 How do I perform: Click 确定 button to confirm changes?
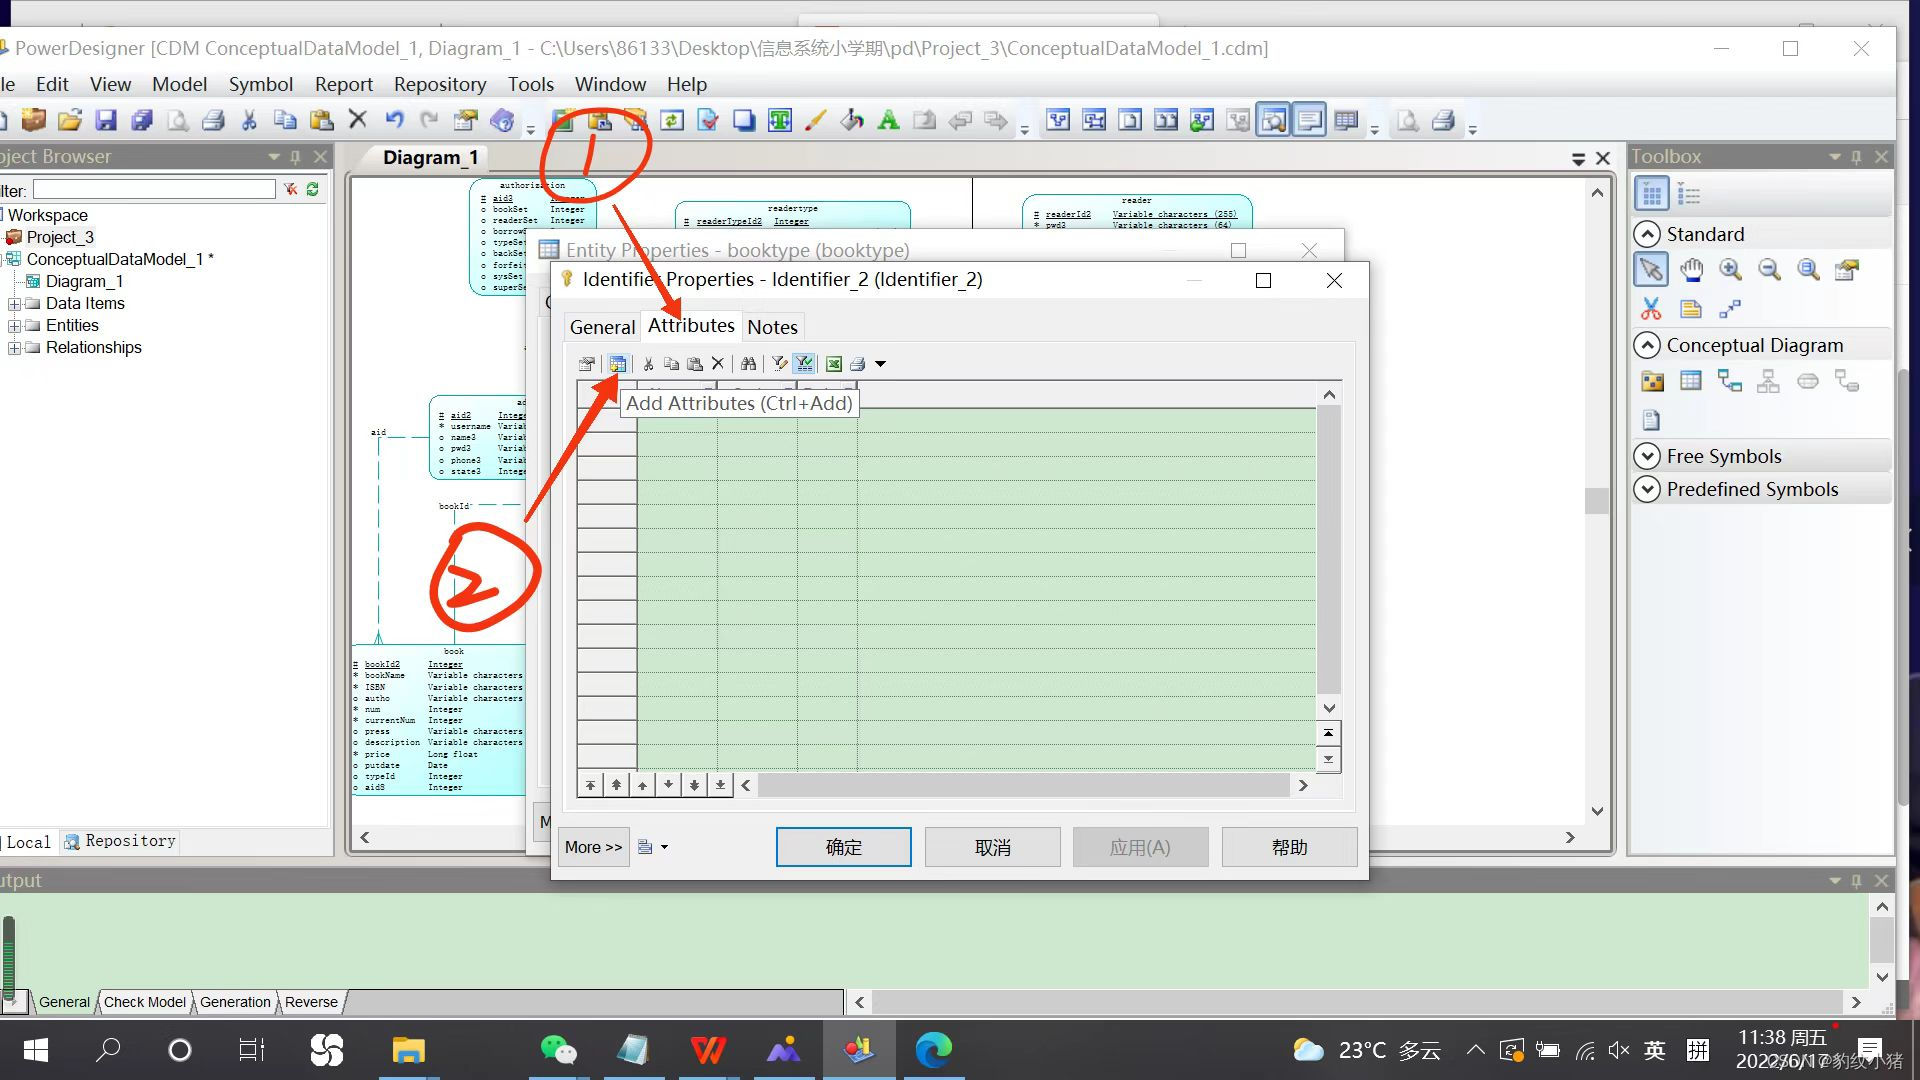pyautogui.click(x=844, y=847)
